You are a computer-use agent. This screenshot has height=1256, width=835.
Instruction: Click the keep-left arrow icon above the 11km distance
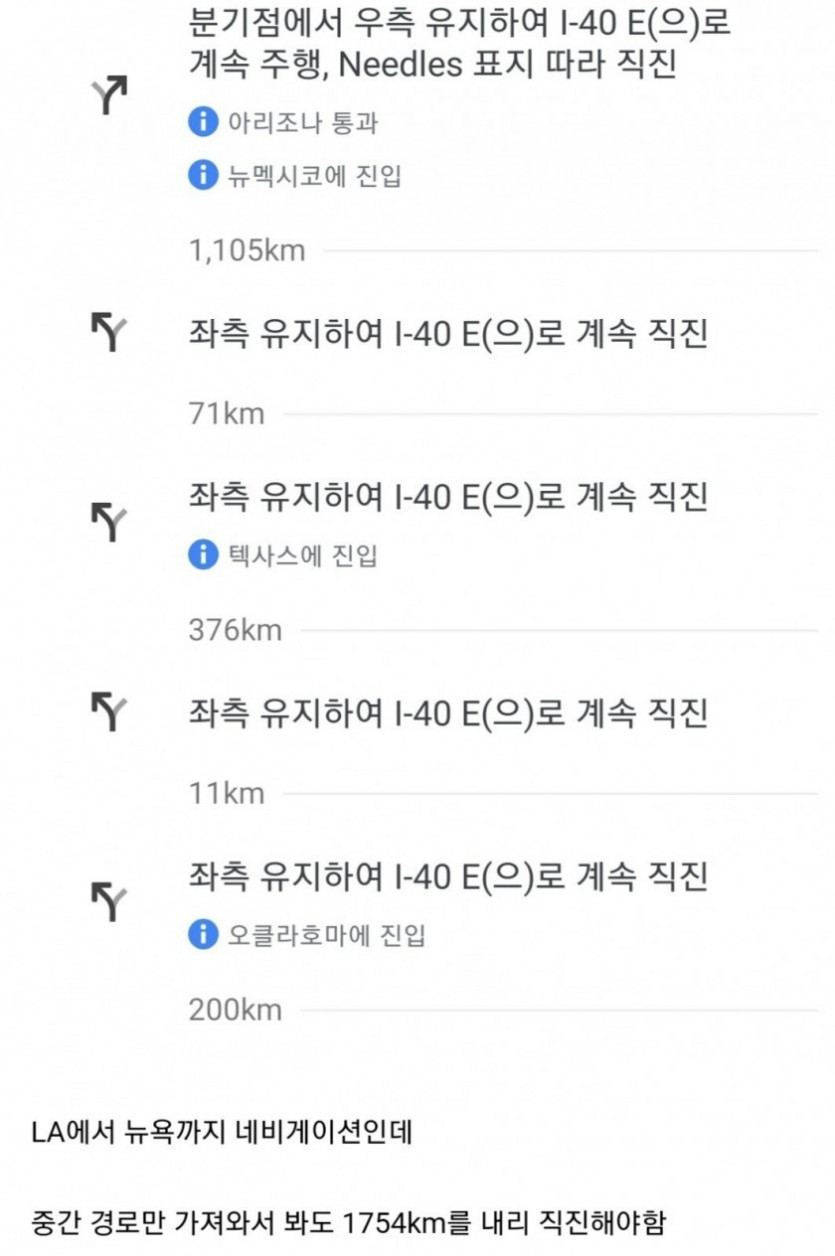point(110,711)
